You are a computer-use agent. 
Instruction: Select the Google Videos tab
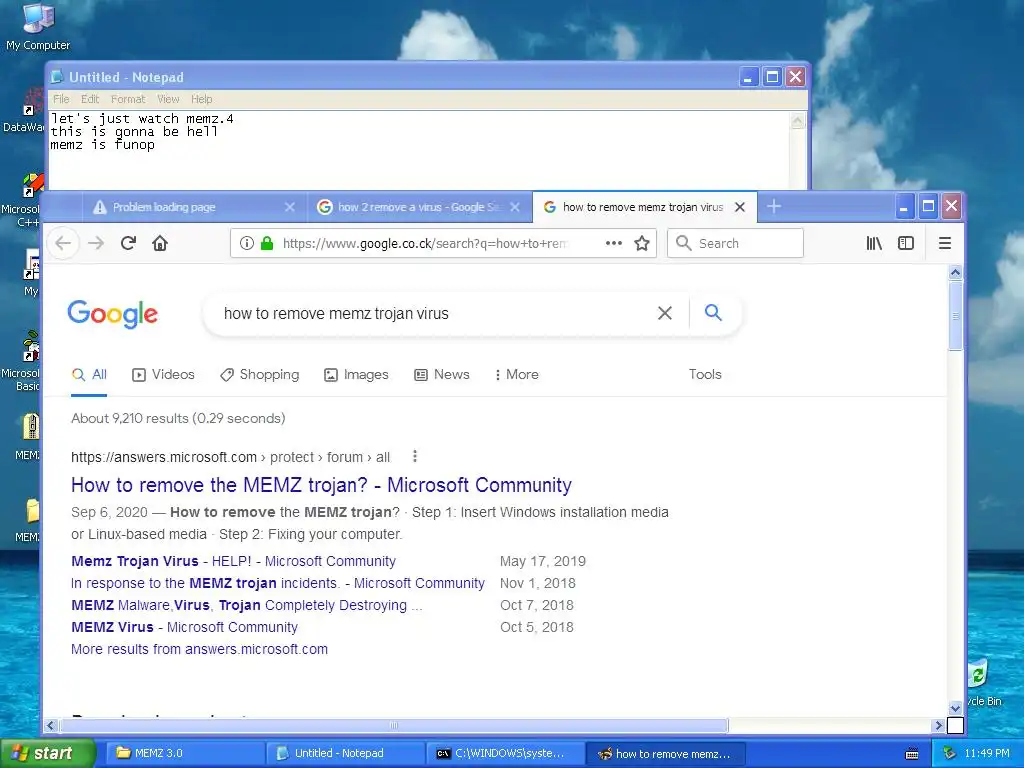pos(163,375)
